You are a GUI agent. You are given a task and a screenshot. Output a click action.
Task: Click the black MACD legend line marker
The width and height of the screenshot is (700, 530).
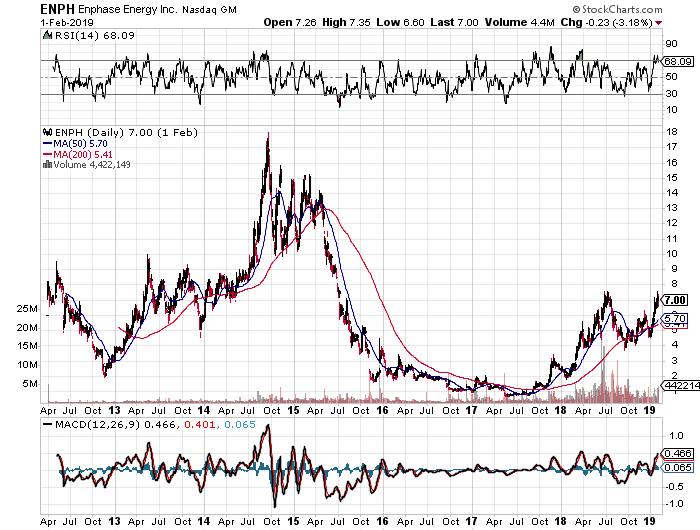[x=47, y=425]
